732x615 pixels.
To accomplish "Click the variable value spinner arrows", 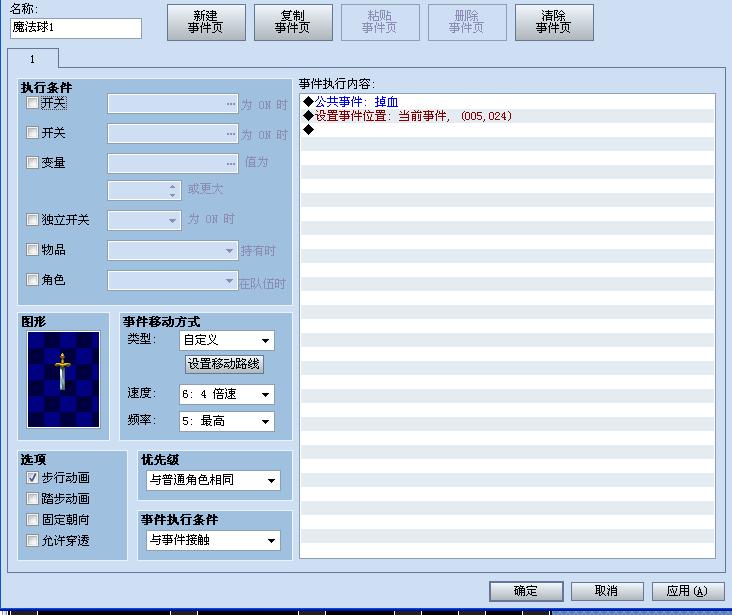I will tap(172, 191).
